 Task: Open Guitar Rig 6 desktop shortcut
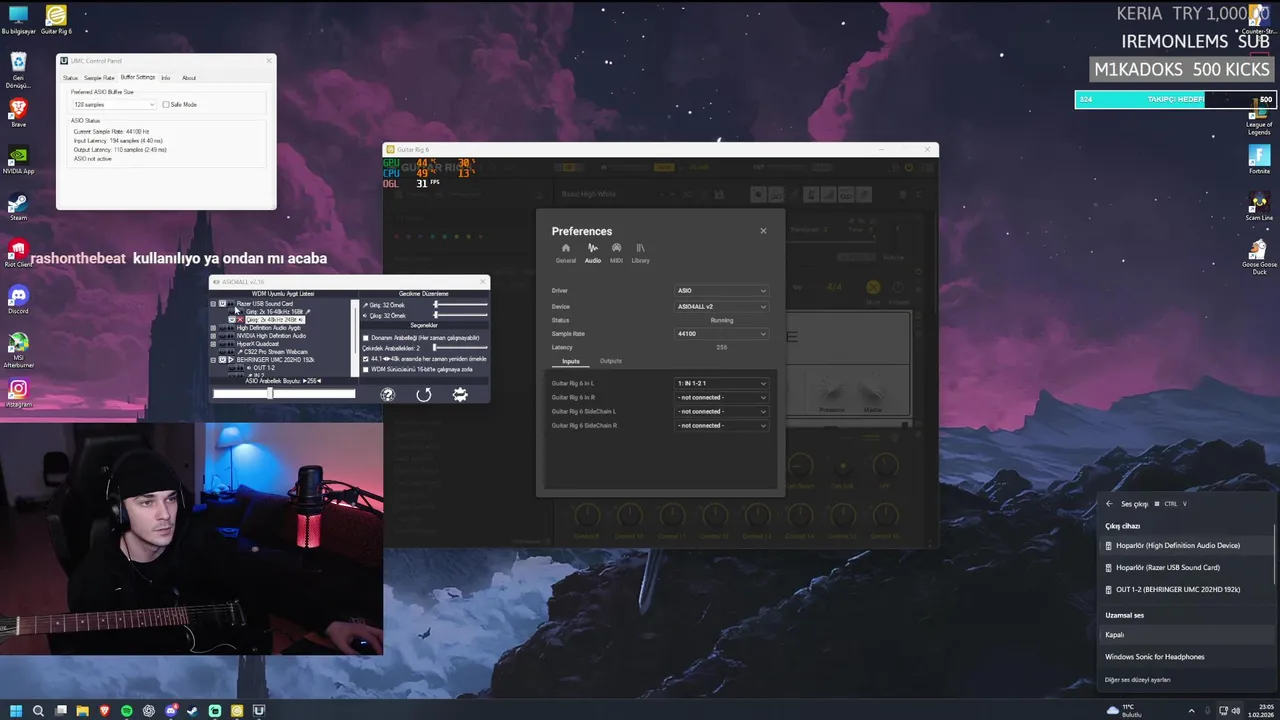pyautogui.click(x=56, y=20)
